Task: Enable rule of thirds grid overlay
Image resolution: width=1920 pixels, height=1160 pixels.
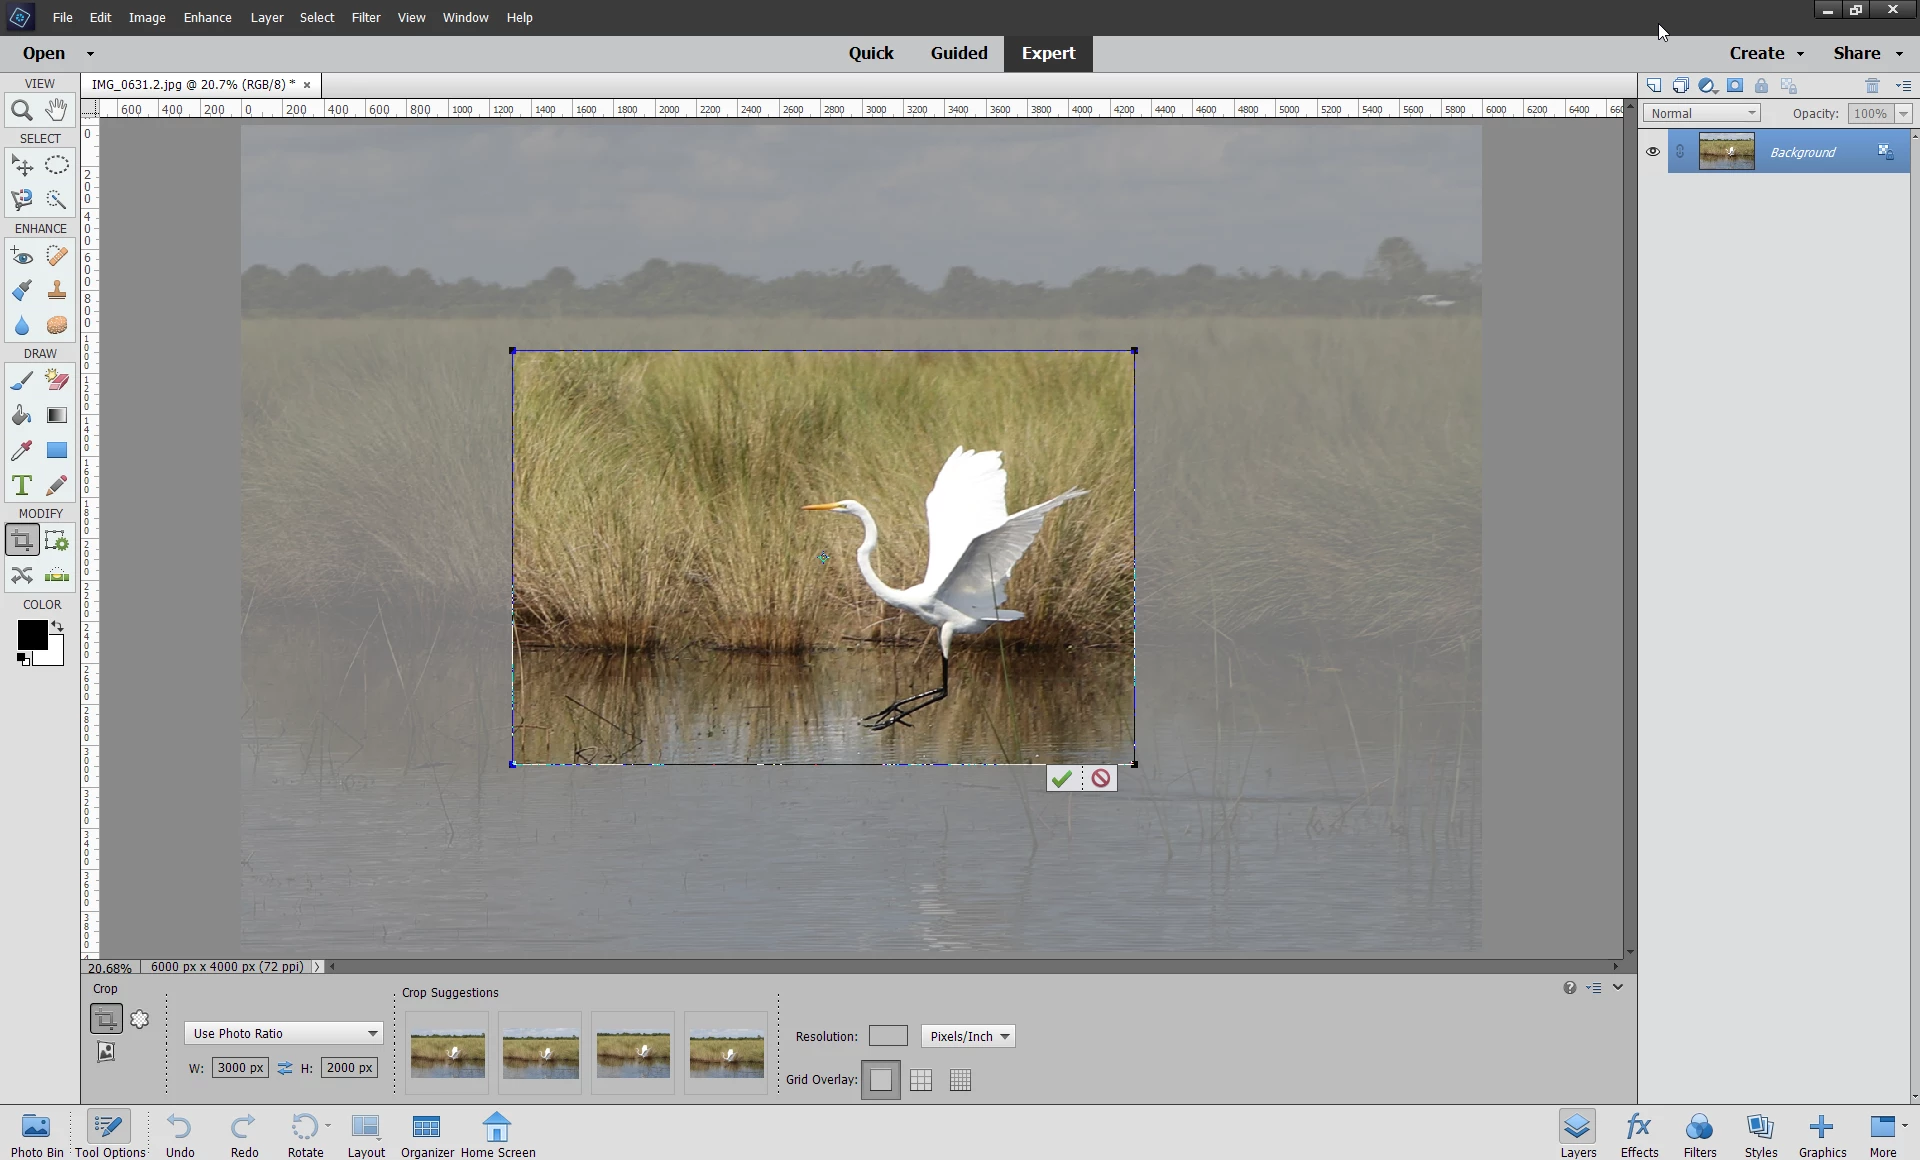Action: [921, 1080]
